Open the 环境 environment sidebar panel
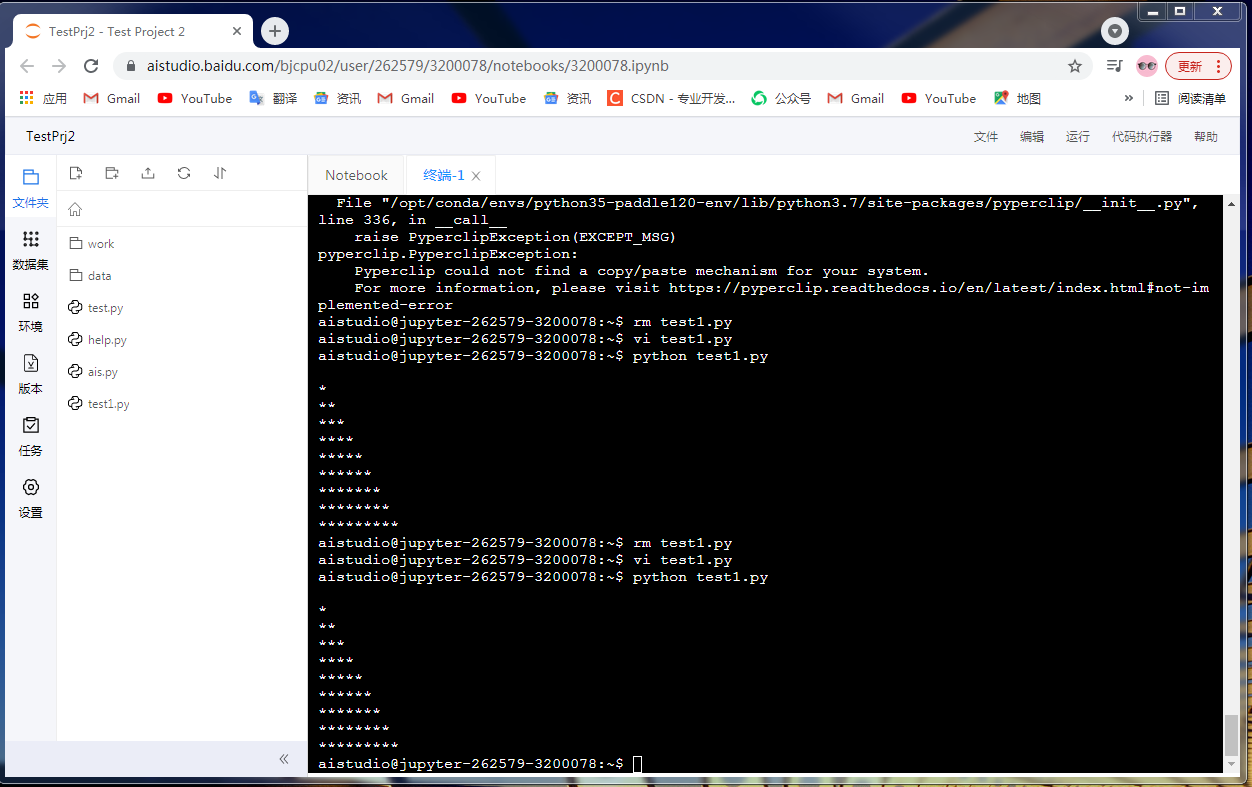1252x787 pixels. click(x=30, y=312)
